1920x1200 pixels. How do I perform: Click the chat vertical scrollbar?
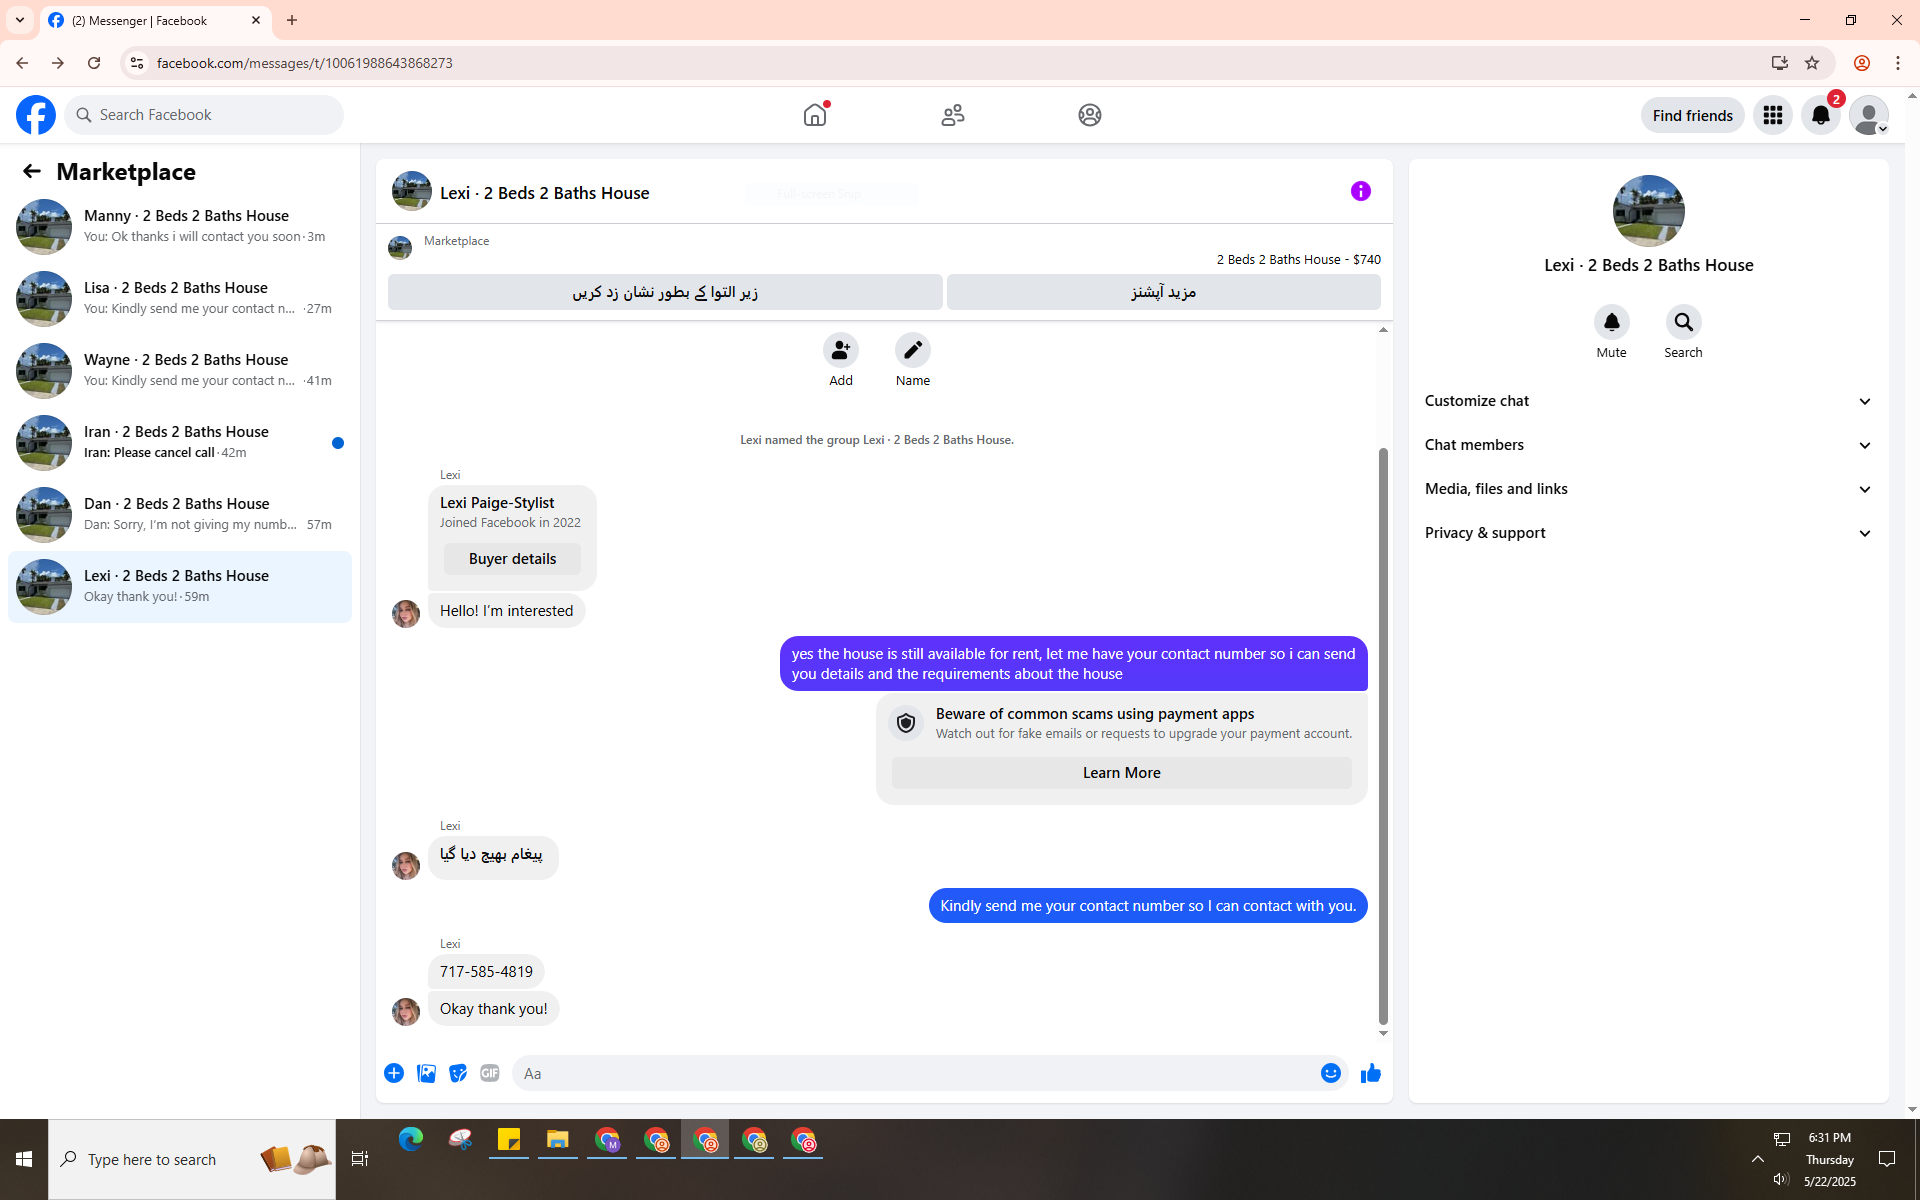(x=1383, y=736)
